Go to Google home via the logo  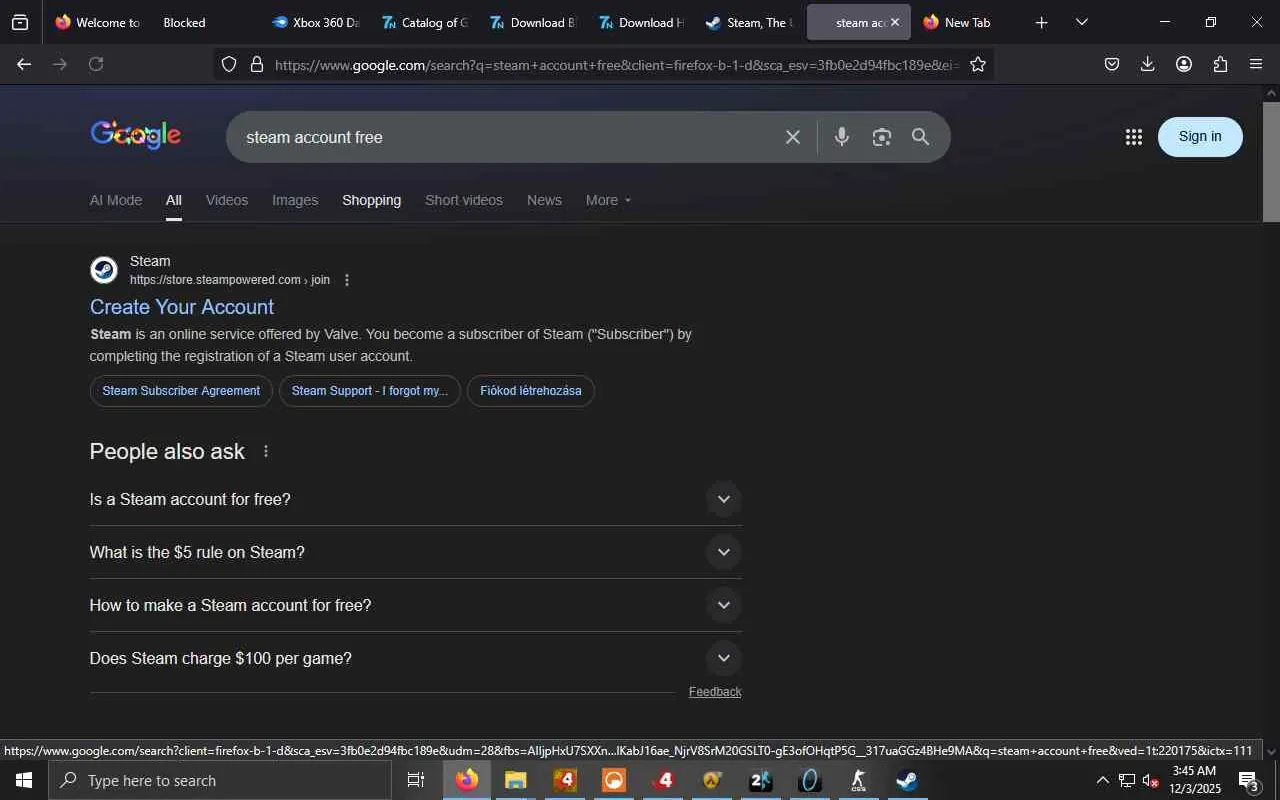[136, 135]
